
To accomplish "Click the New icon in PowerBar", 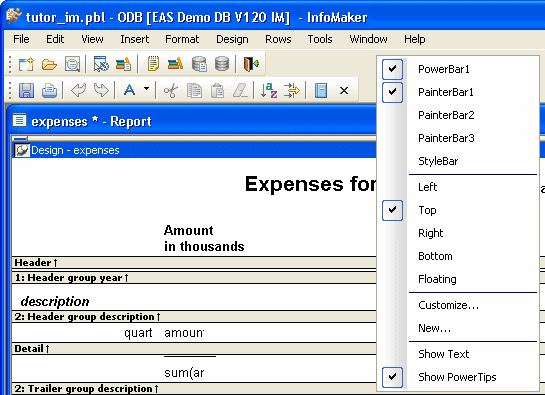I will tap(26, 64).
